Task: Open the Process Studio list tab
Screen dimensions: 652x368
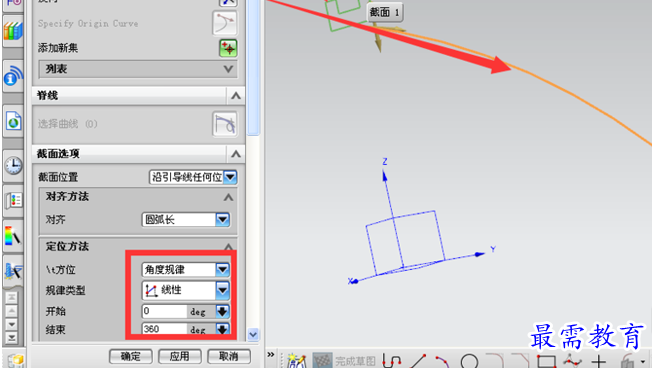Action: tap(13, 200)
